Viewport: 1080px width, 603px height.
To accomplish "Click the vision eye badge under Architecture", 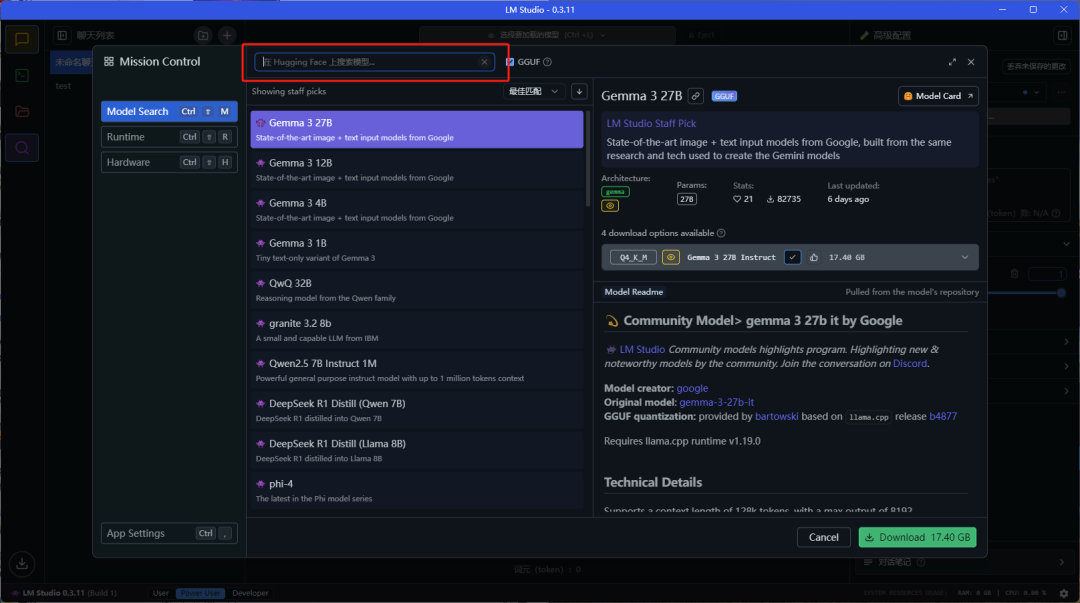I will [610, 205].
